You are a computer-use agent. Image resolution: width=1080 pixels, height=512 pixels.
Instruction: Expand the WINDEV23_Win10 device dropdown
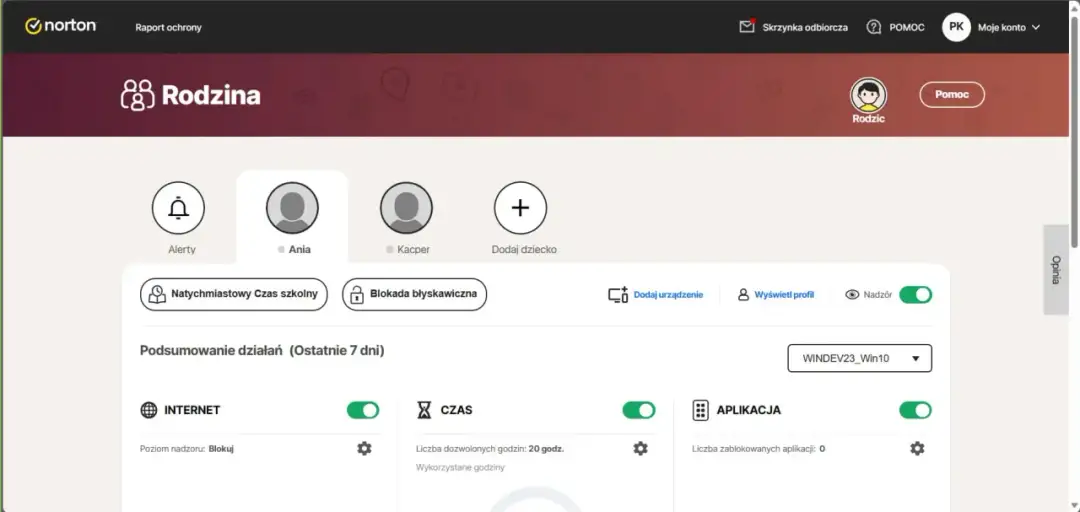[x=859, y=358]
